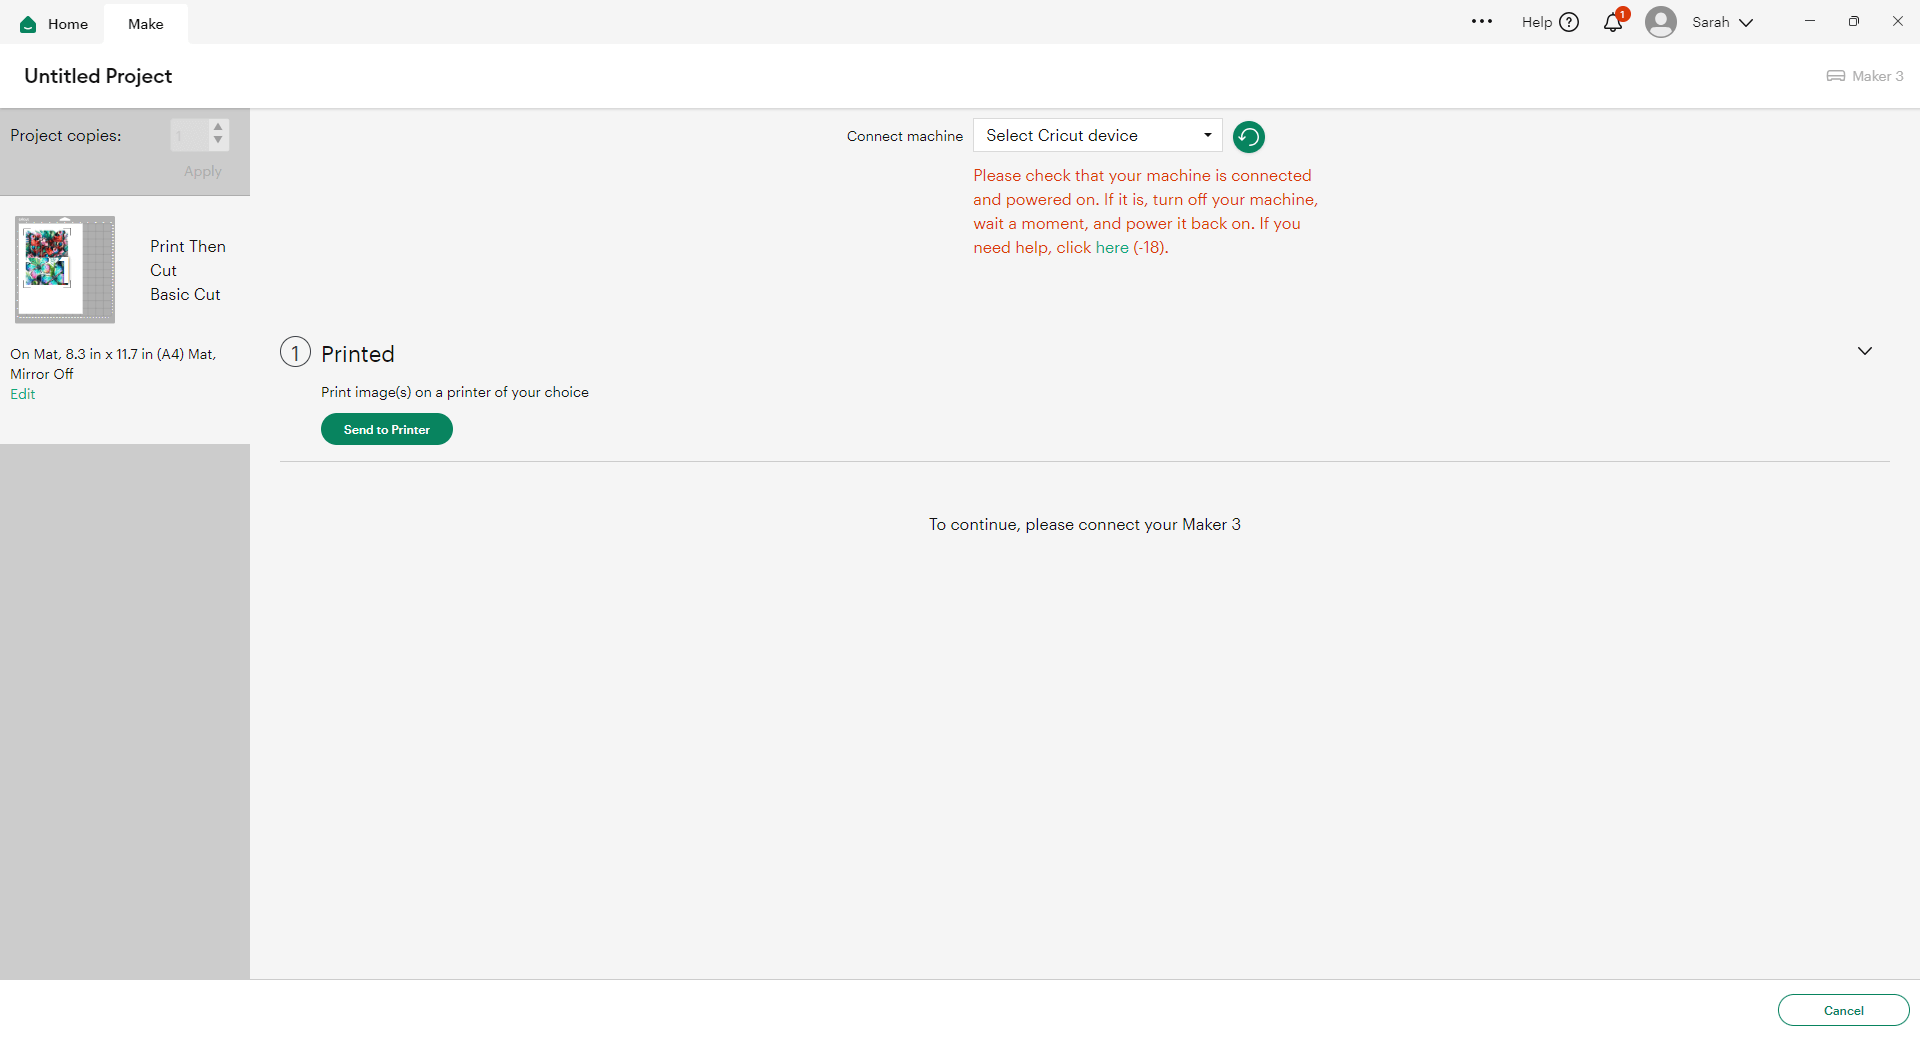Screen dimensions: 1920x1040
Task: Collapse the Printed step section
Action: coord(1865,351)
